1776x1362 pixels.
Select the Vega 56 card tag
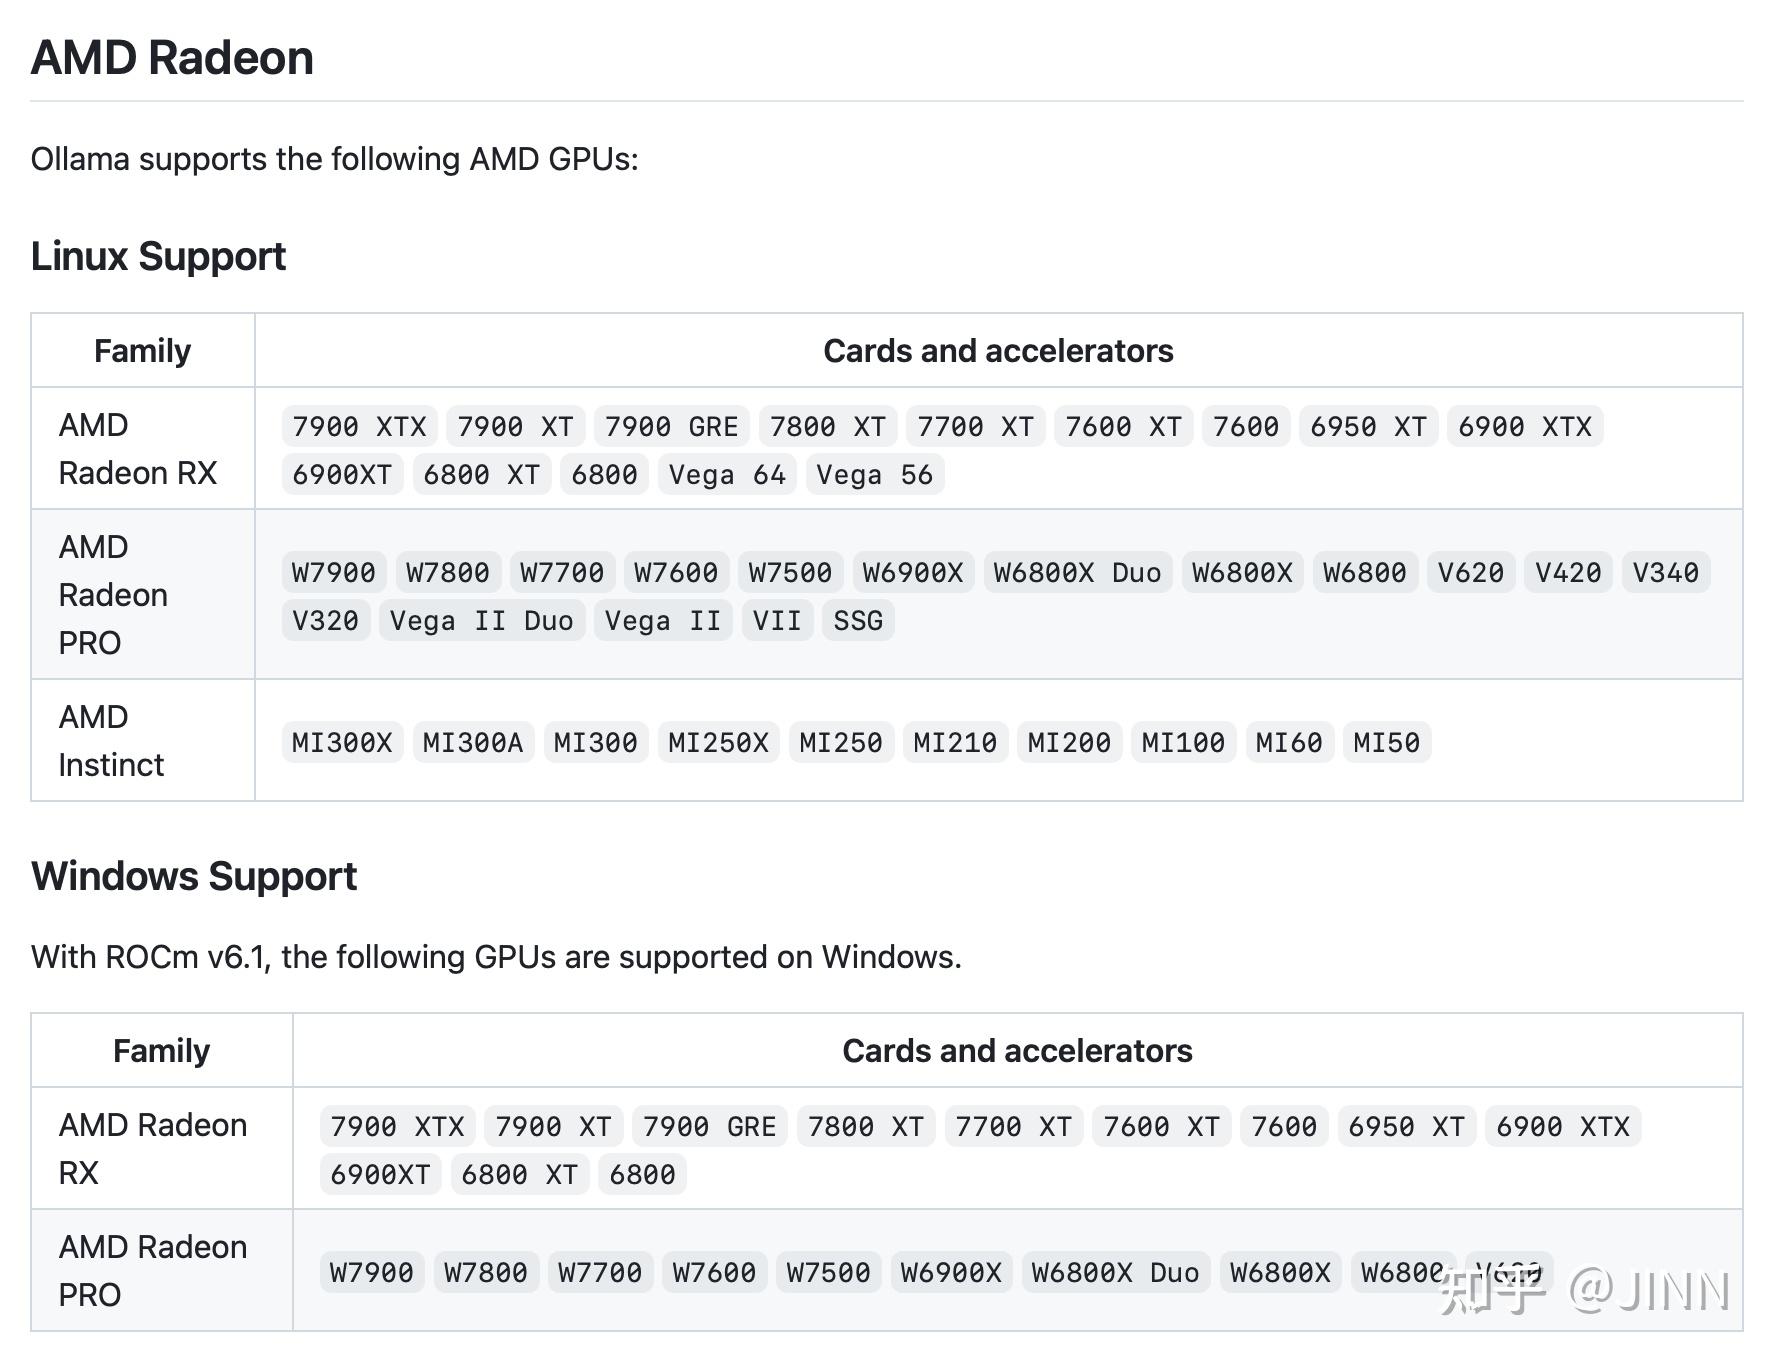874,475
